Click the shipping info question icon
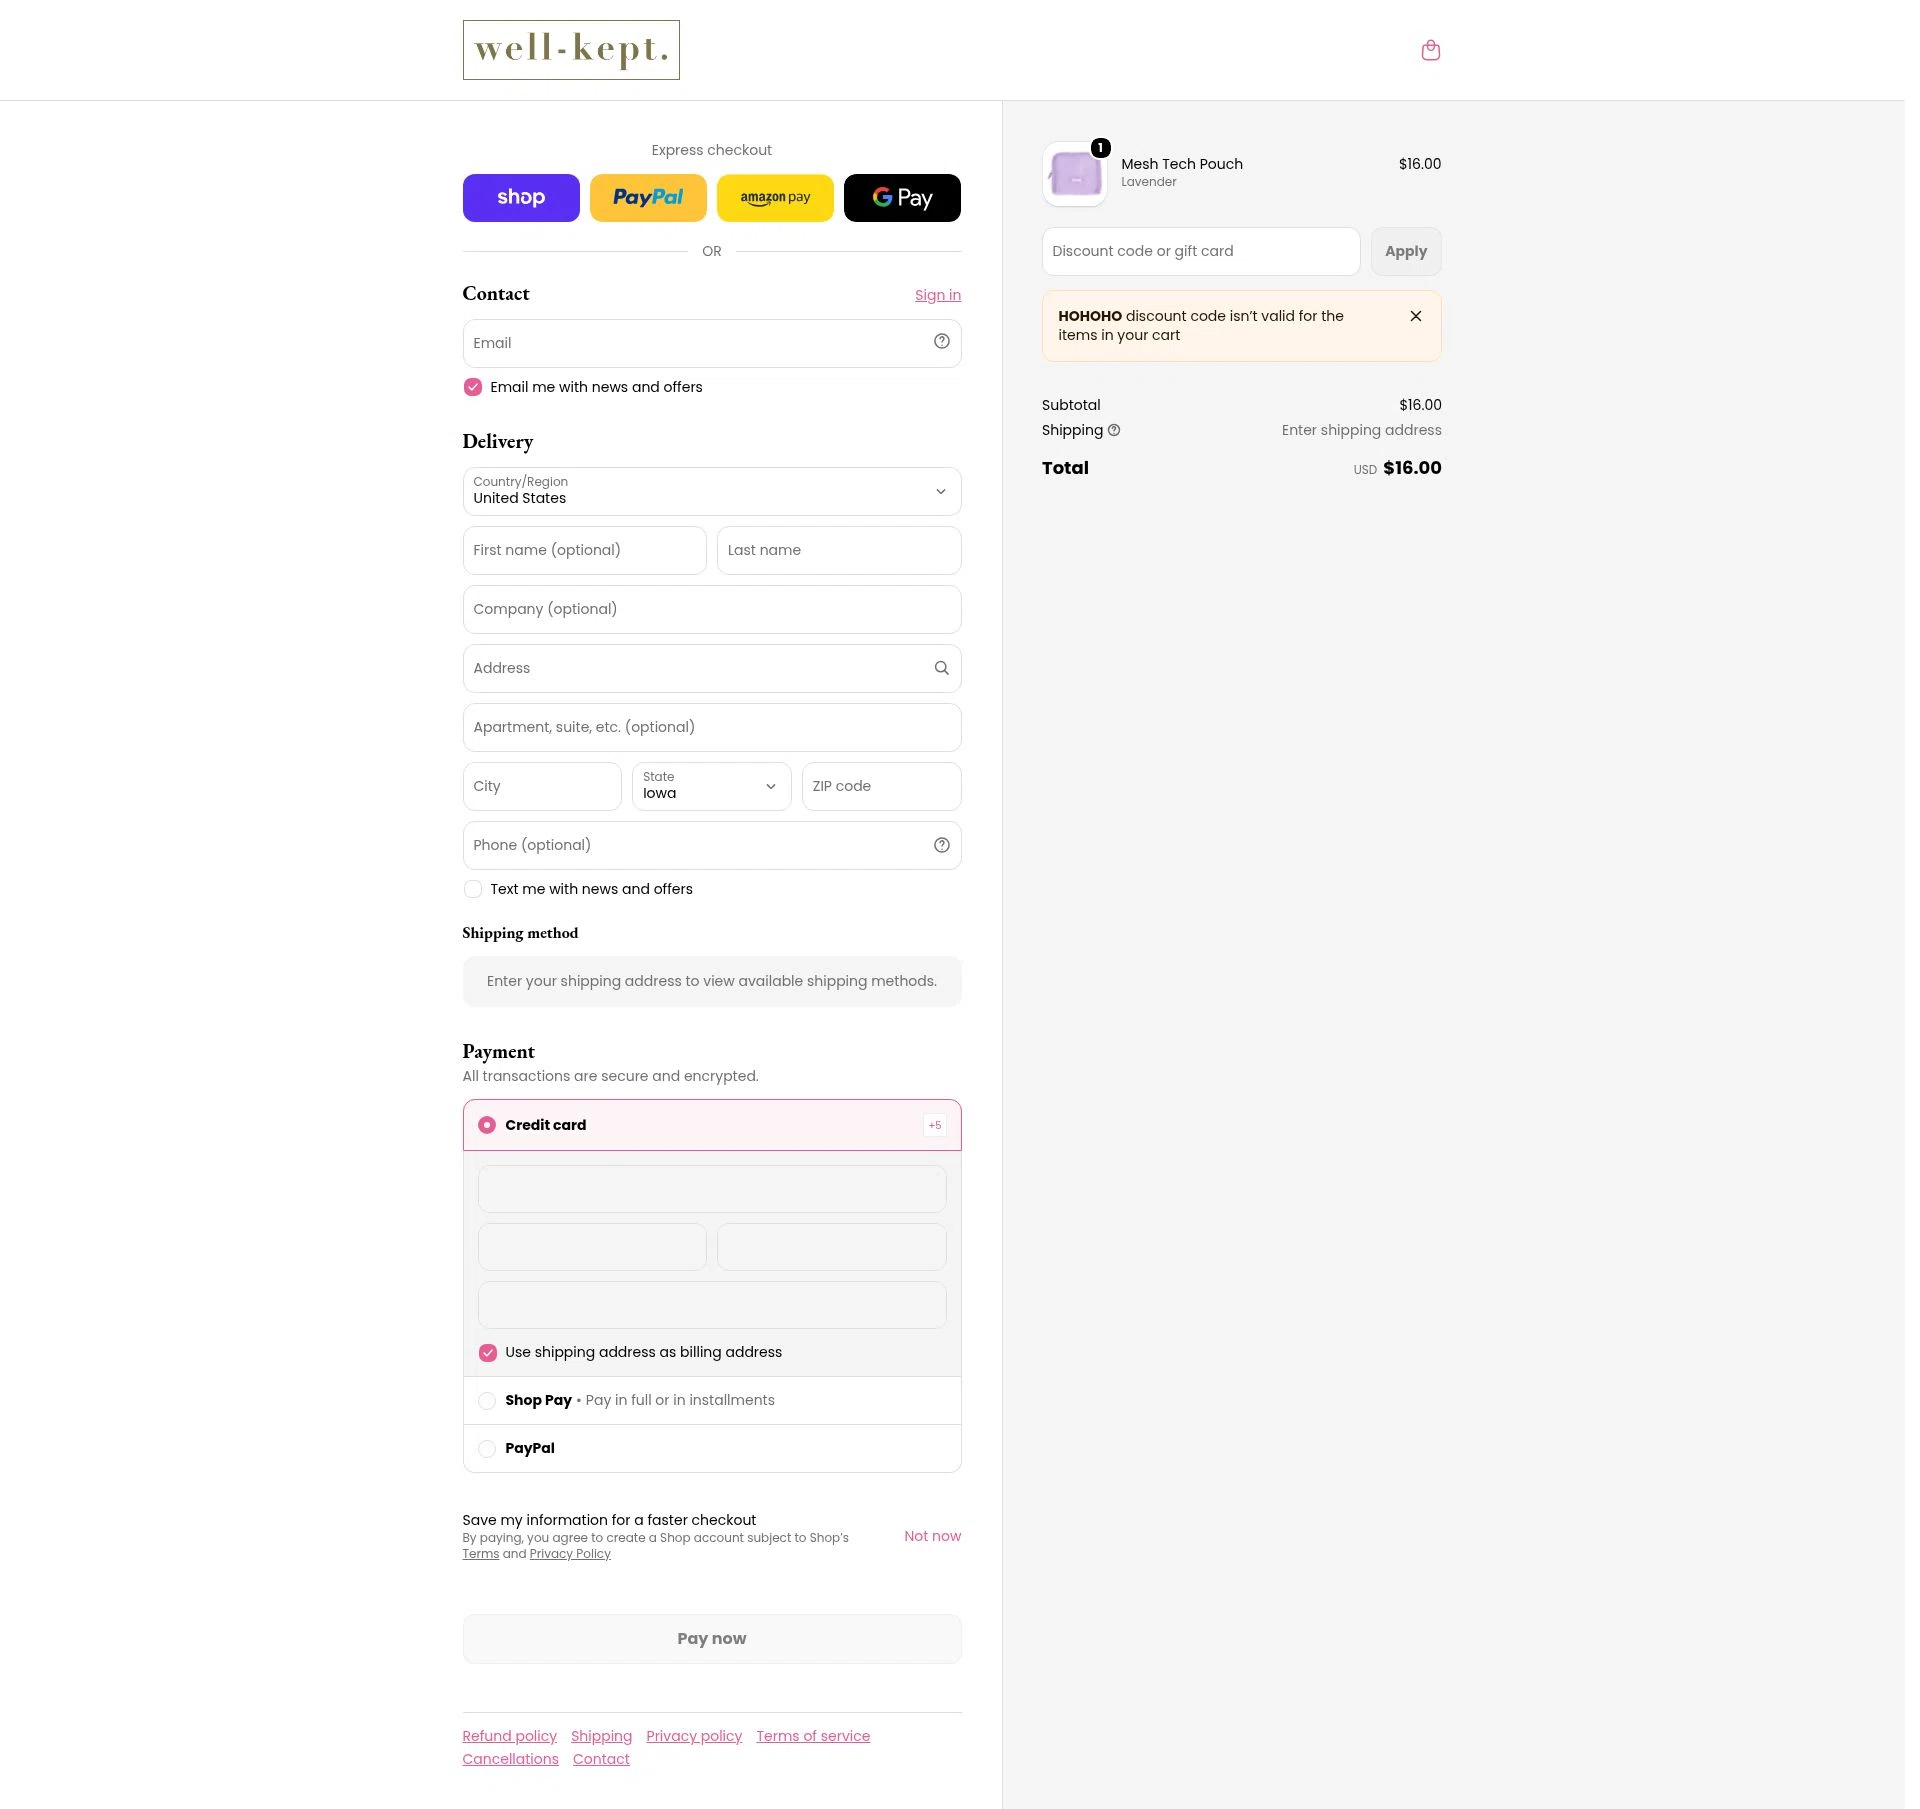The height and width of the screenshot is (1809, 1920). (1114, 430)
